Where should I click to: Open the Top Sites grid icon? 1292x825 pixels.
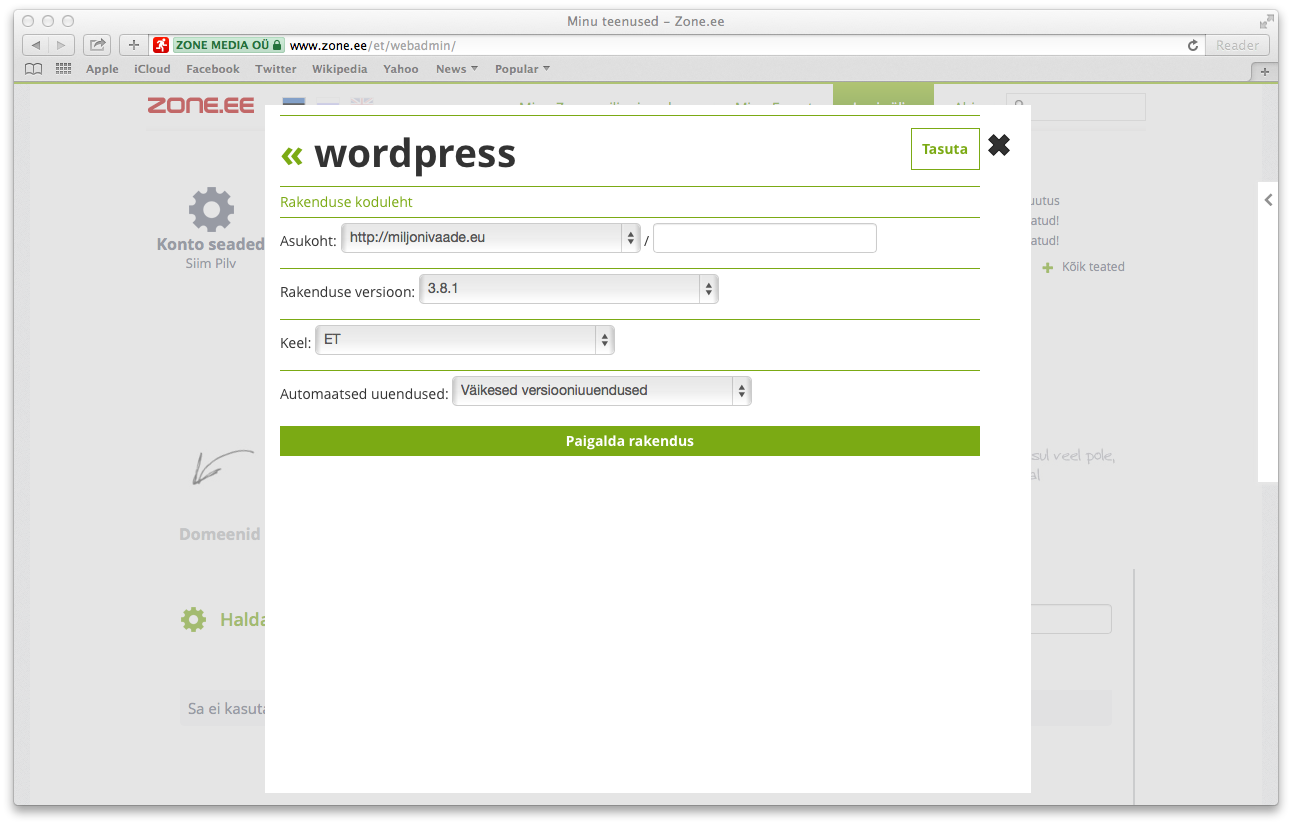point(64,69)
